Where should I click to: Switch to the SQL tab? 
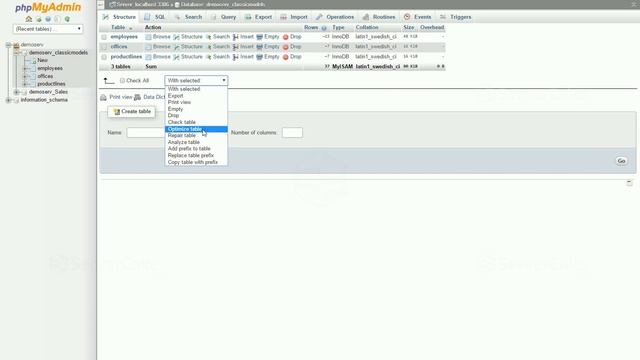pyautogui.click(x=155, y=17)
